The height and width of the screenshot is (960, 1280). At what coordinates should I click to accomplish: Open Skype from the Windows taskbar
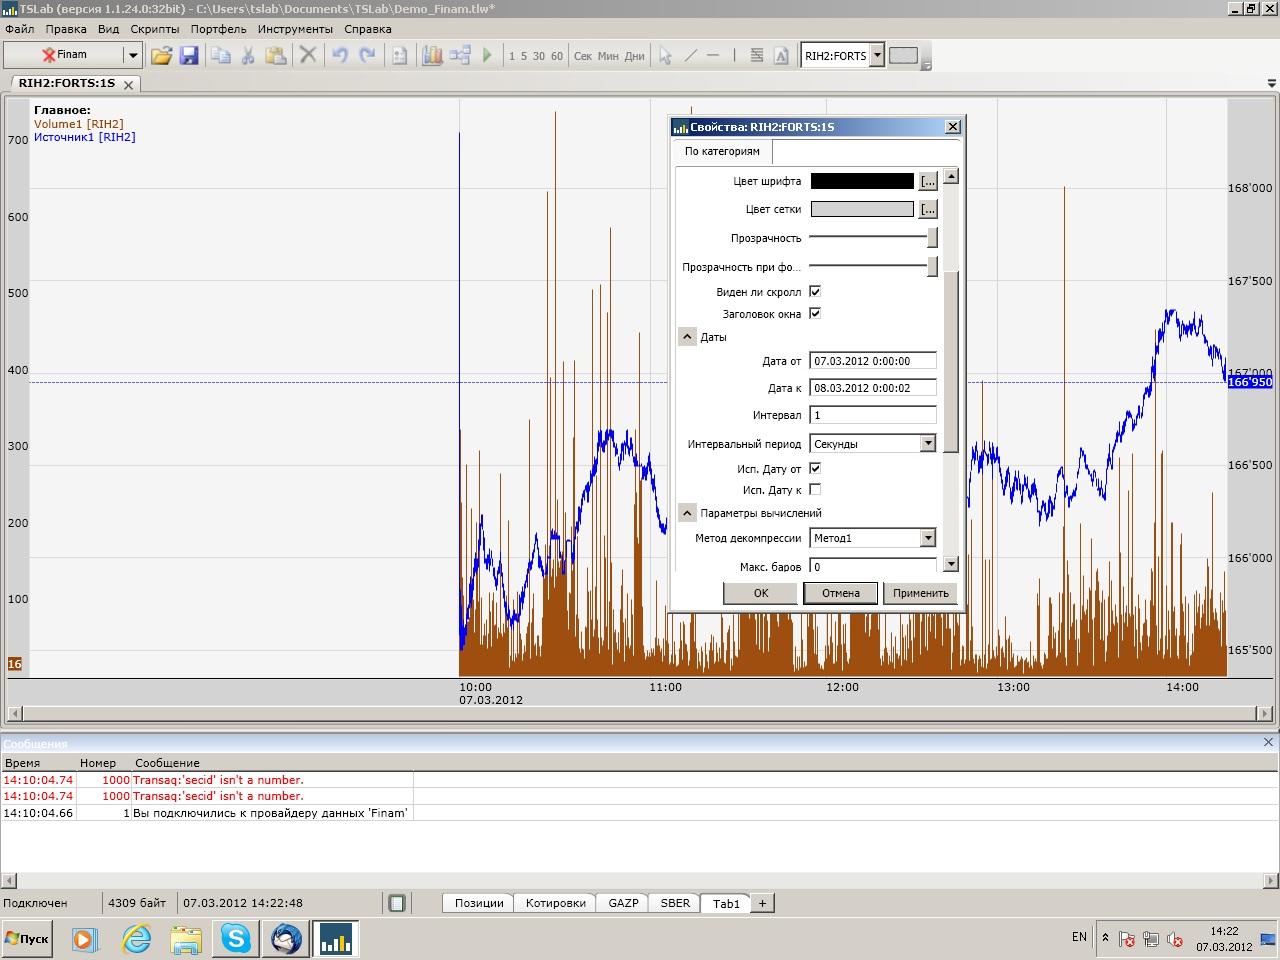(236, 938)
